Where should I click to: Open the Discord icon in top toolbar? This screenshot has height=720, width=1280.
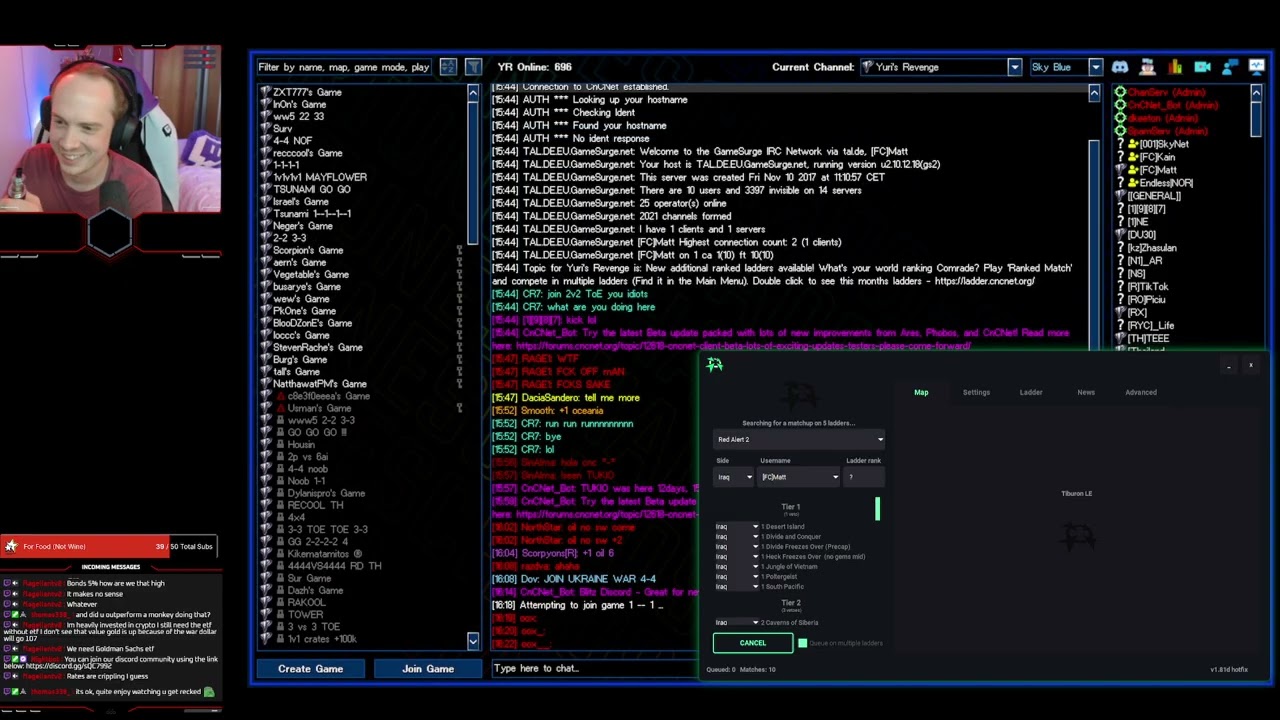click(x=1120, y=67)
